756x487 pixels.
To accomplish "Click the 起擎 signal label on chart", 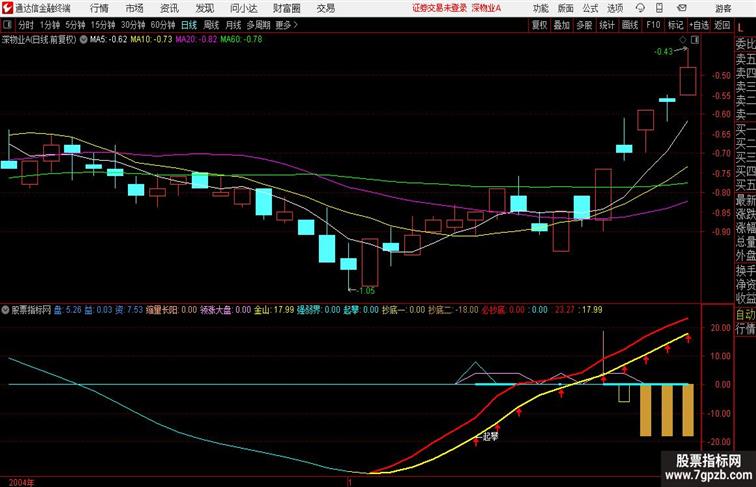I will [490, 436].
